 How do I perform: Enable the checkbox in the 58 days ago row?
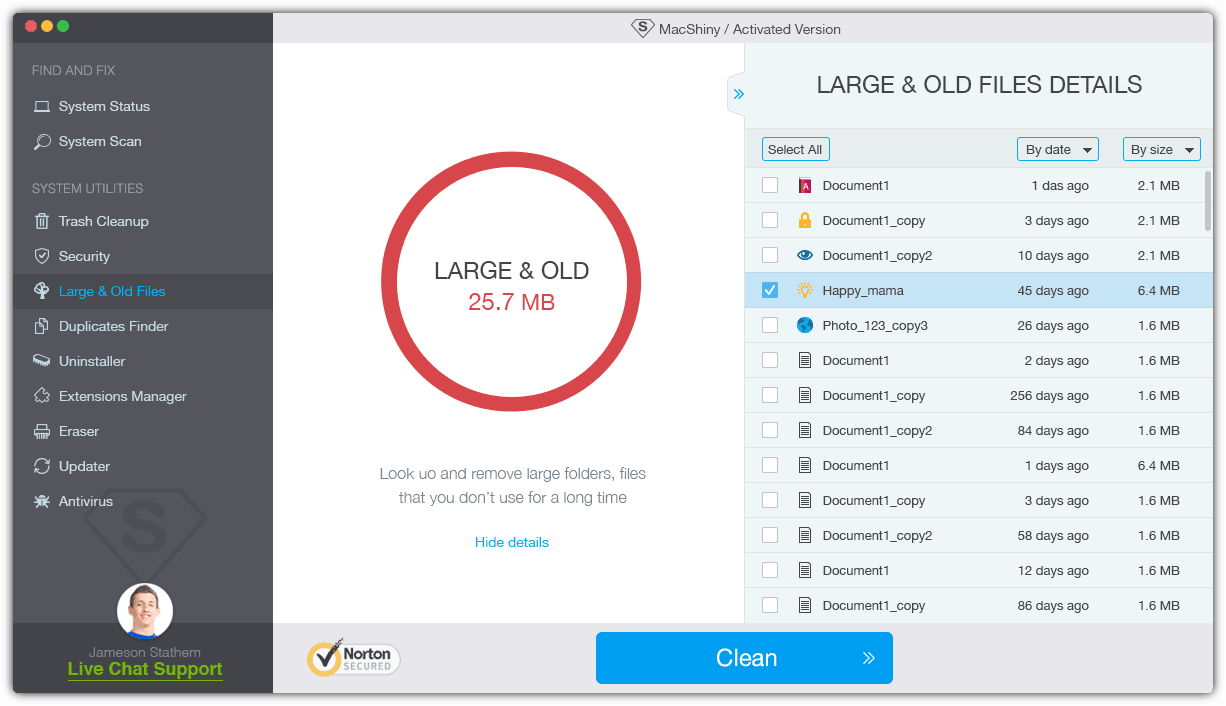point(770,535)
